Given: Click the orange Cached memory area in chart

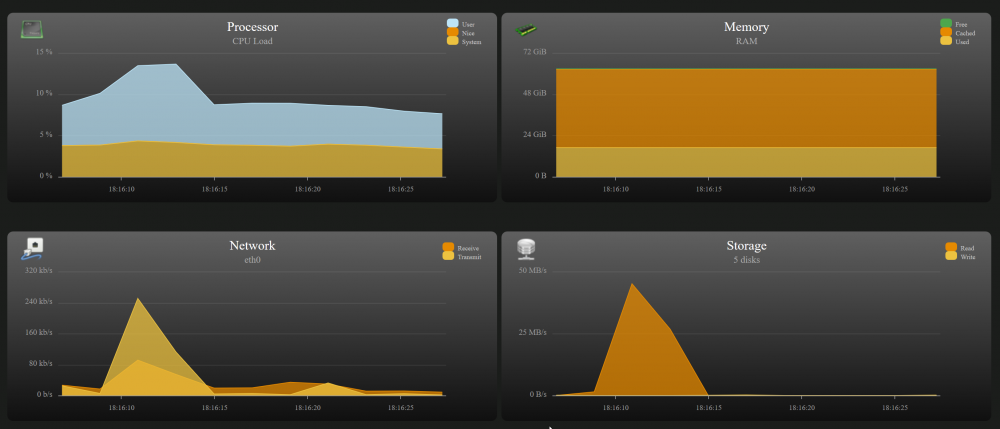Looking at the screenshot, I should click(746, 107).
